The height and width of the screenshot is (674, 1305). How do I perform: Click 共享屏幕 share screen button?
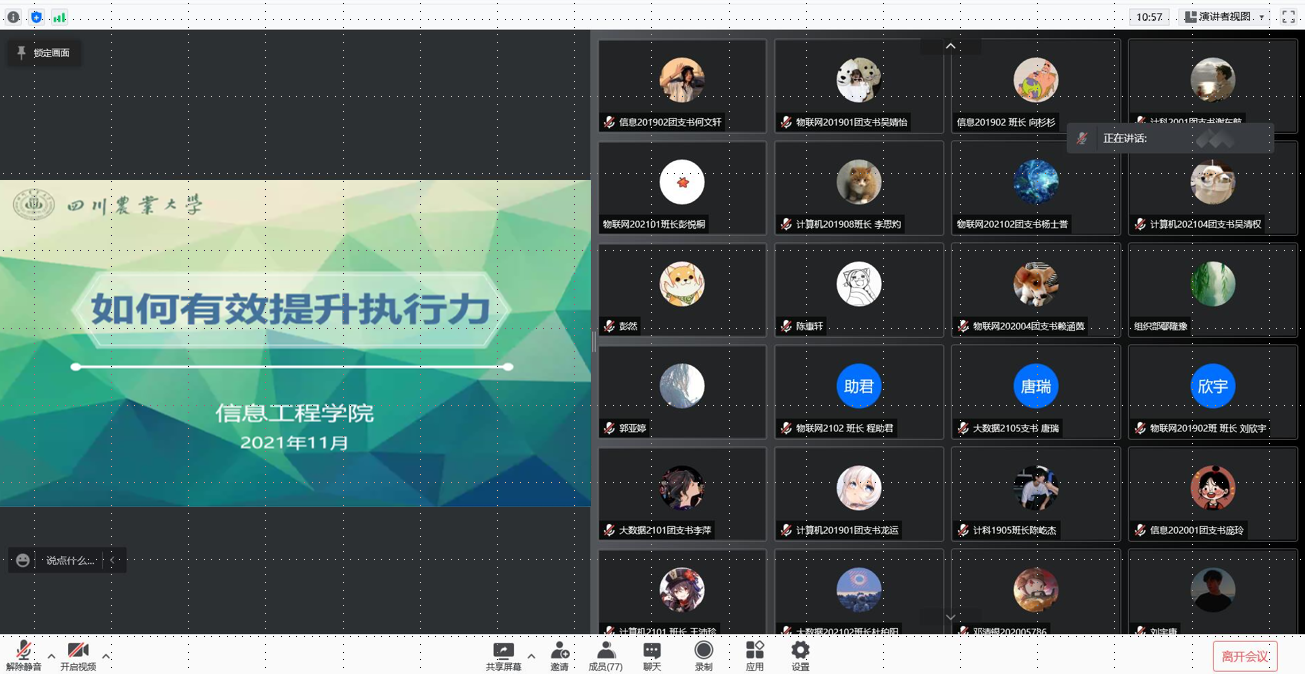pos(503,656)
